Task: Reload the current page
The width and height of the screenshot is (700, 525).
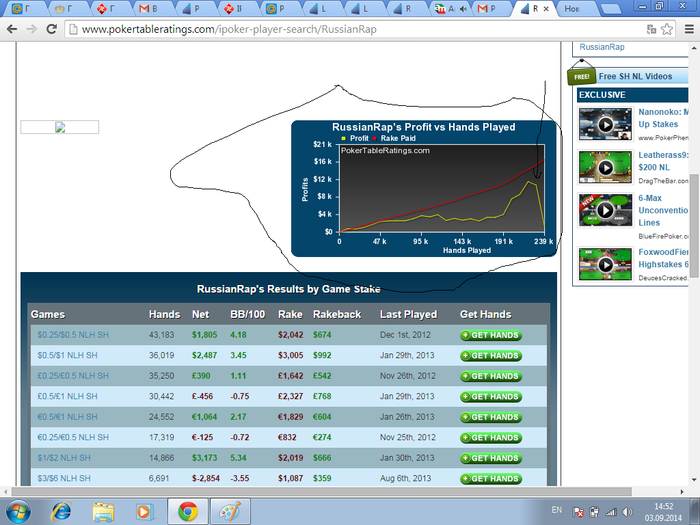Action: [x=52, y=29]
